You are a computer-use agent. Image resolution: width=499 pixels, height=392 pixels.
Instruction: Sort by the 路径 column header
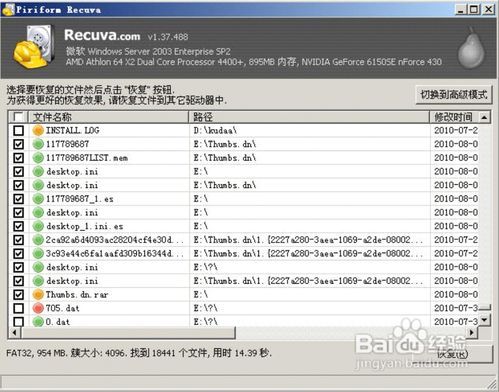[x=309, y=117]
